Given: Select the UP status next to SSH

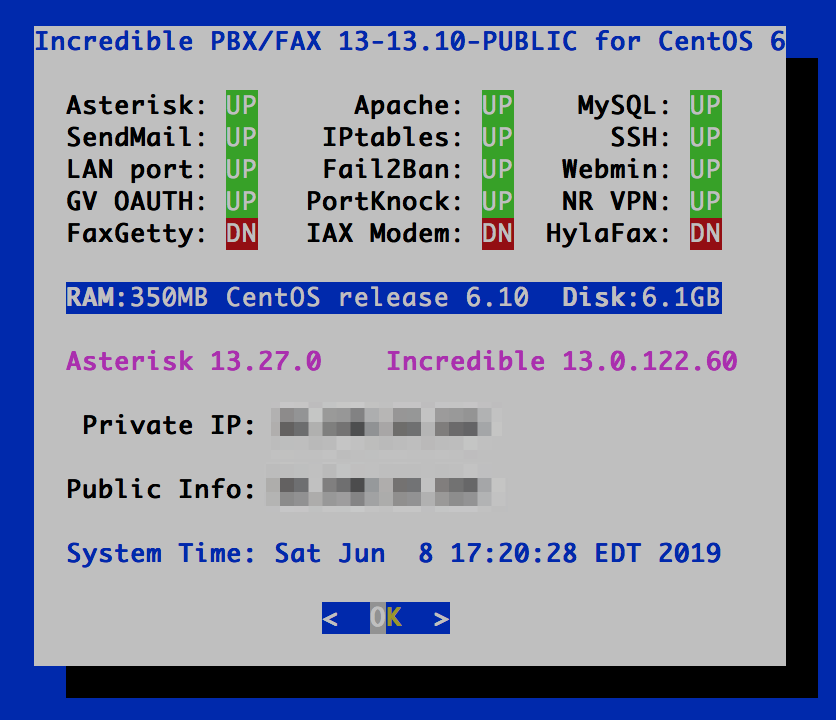Looking at the screenshot, I should coord(705,138).
